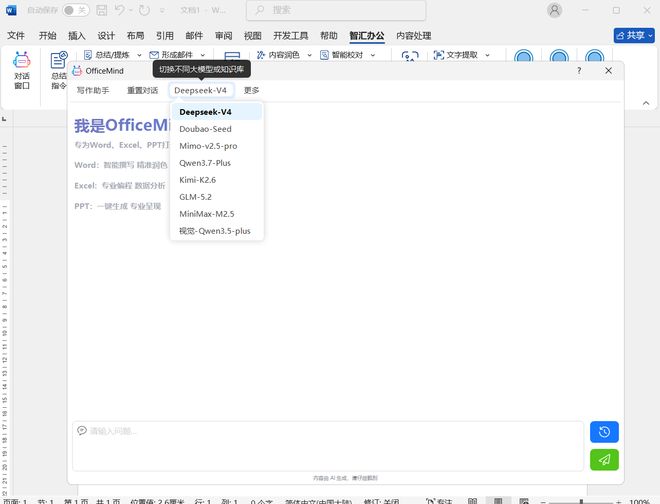Switch to print layout view icon
This screenshot has height=504, width=660.
click(x=498, y=501)
